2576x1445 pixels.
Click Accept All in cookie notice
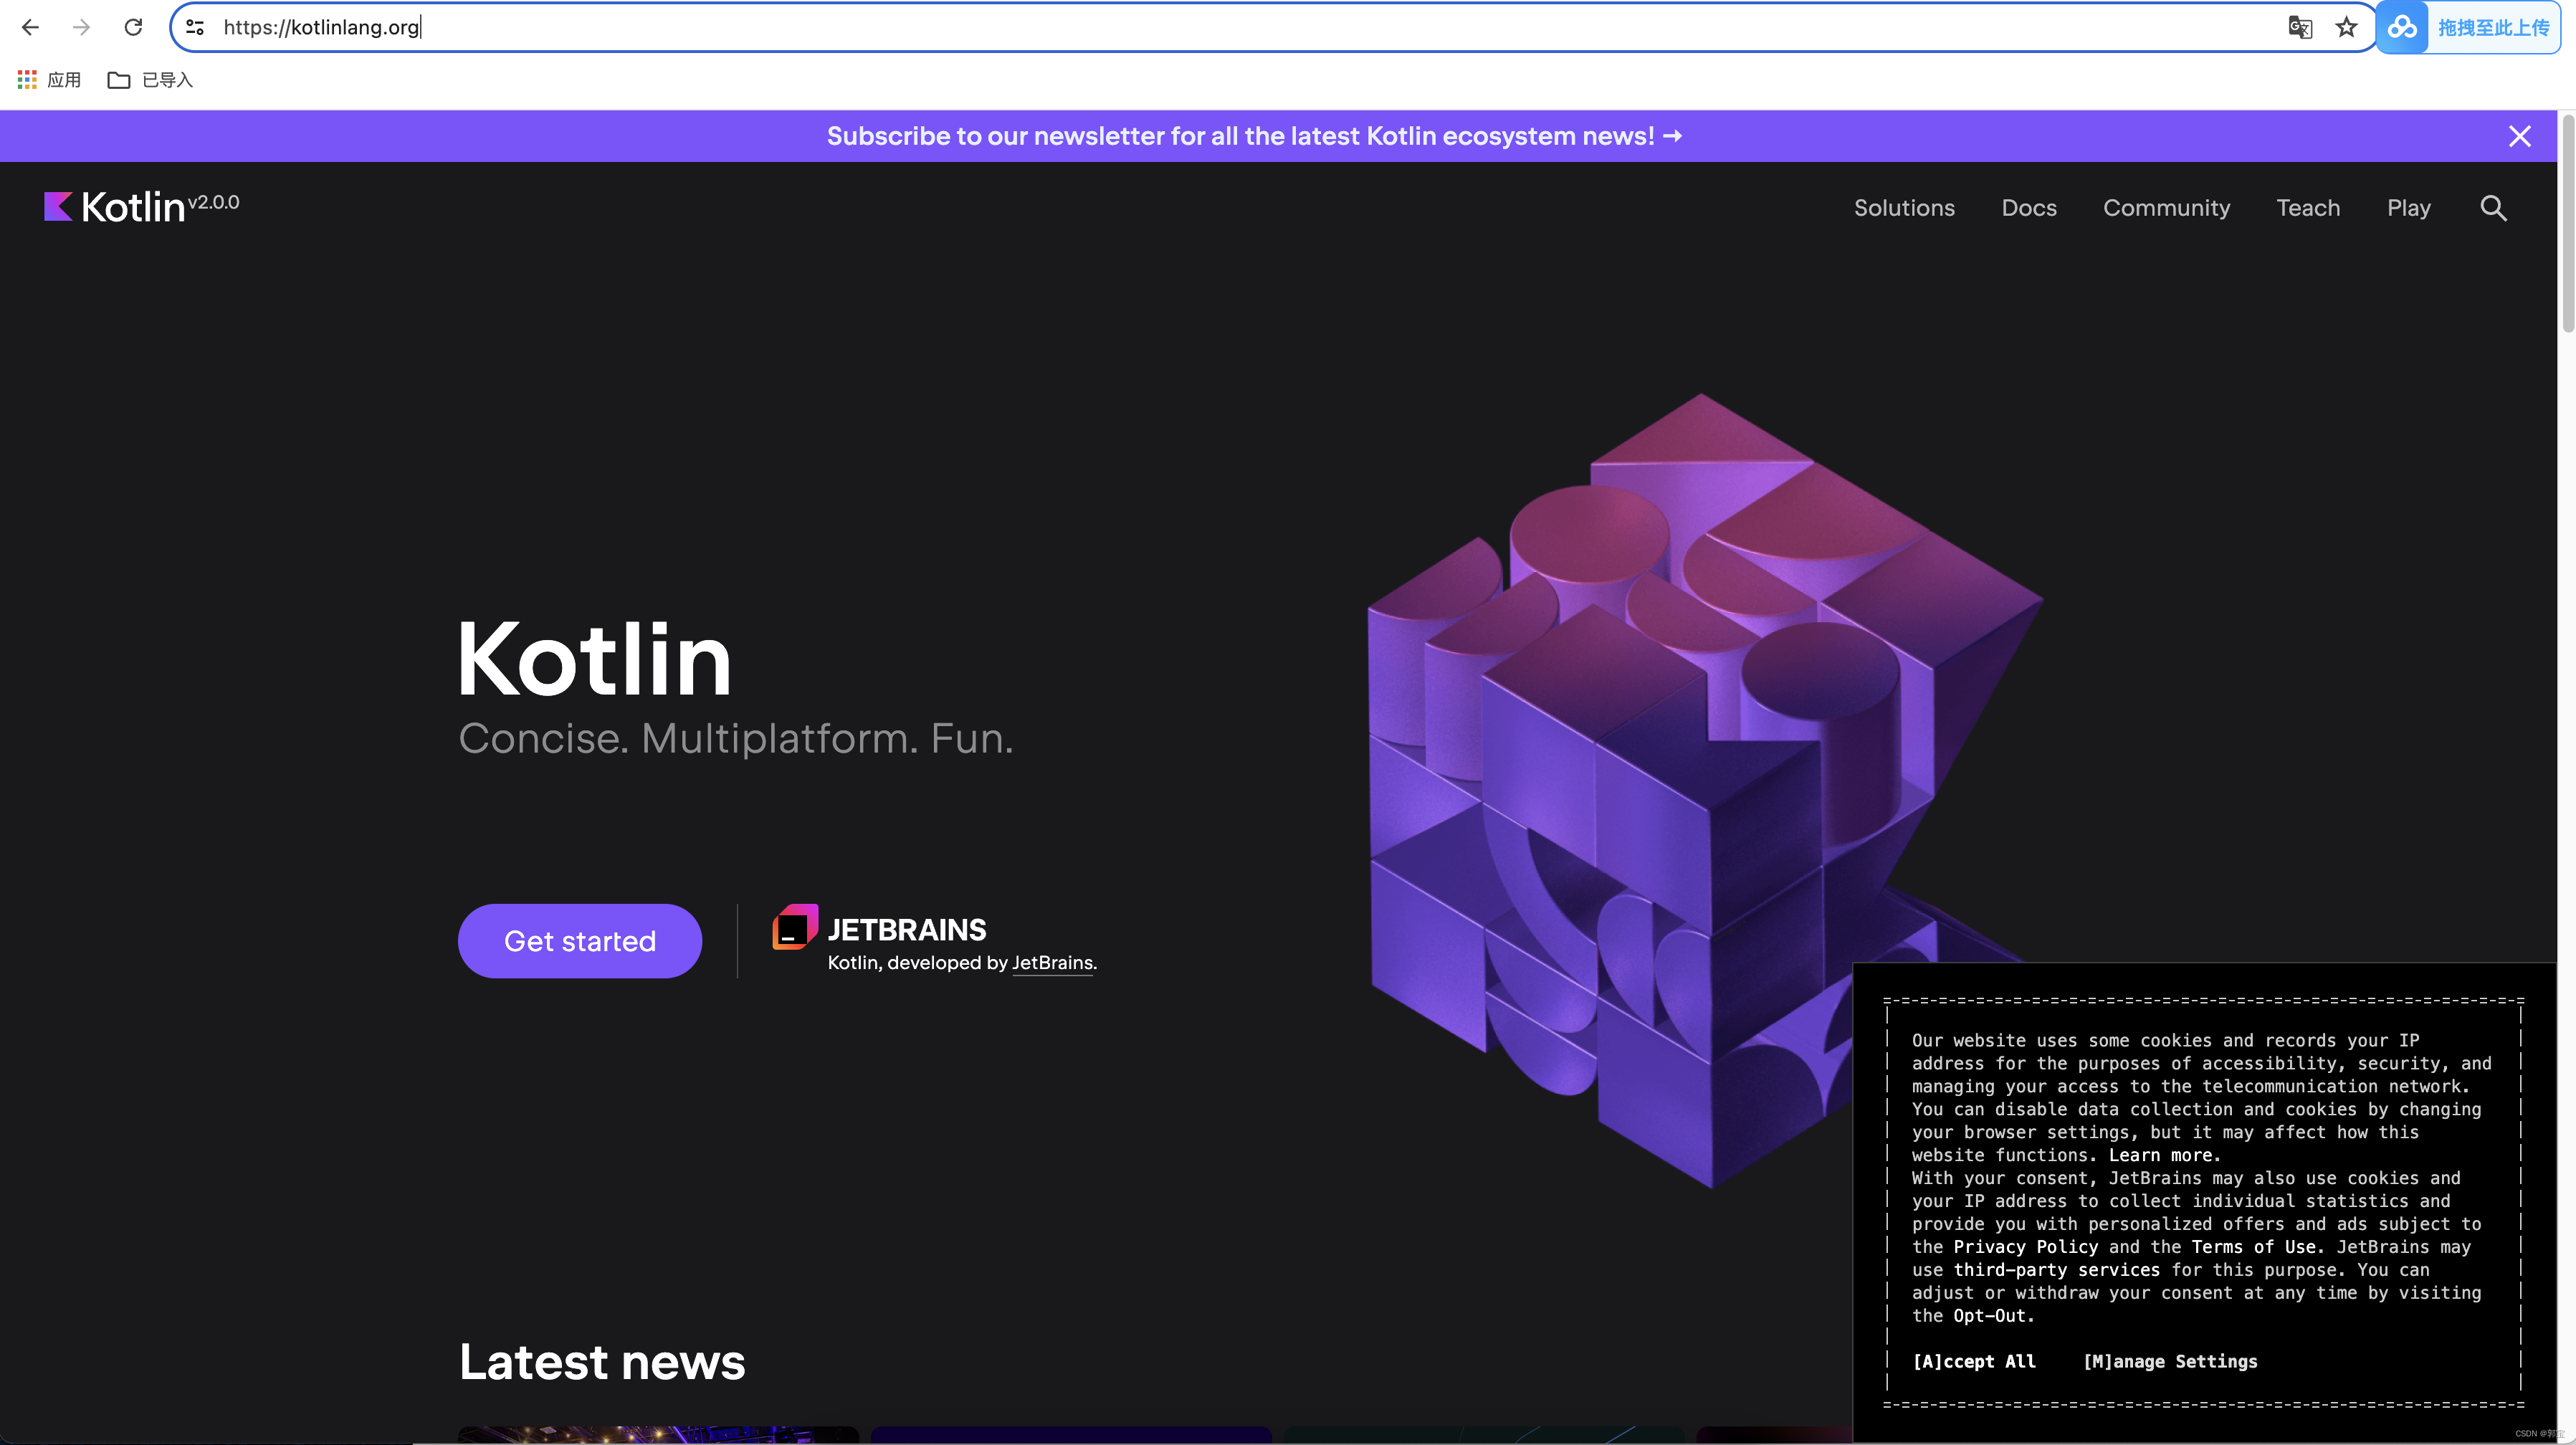click(1973, 1361)
